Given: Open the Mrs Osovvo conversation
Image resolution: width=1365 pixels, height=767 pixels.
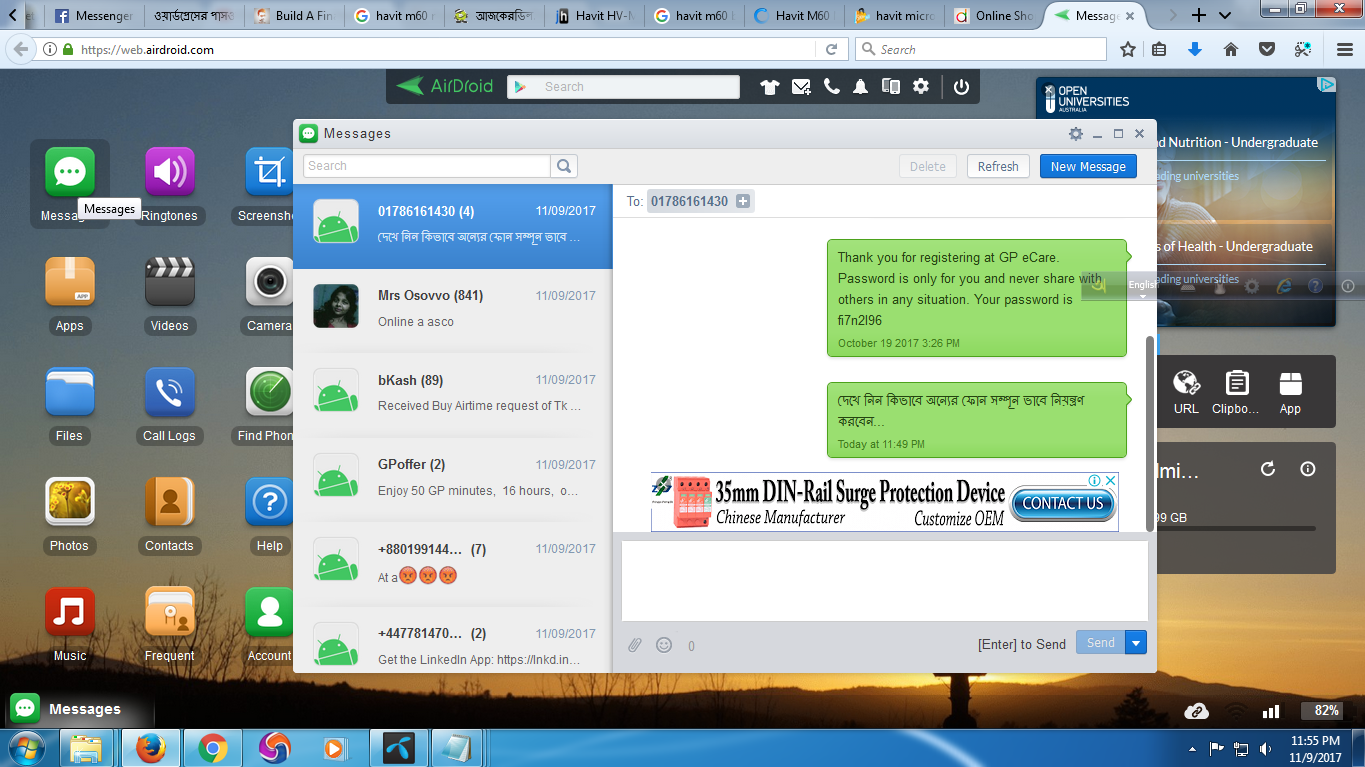Looking at the screenshot, I should tap(453, 311).
